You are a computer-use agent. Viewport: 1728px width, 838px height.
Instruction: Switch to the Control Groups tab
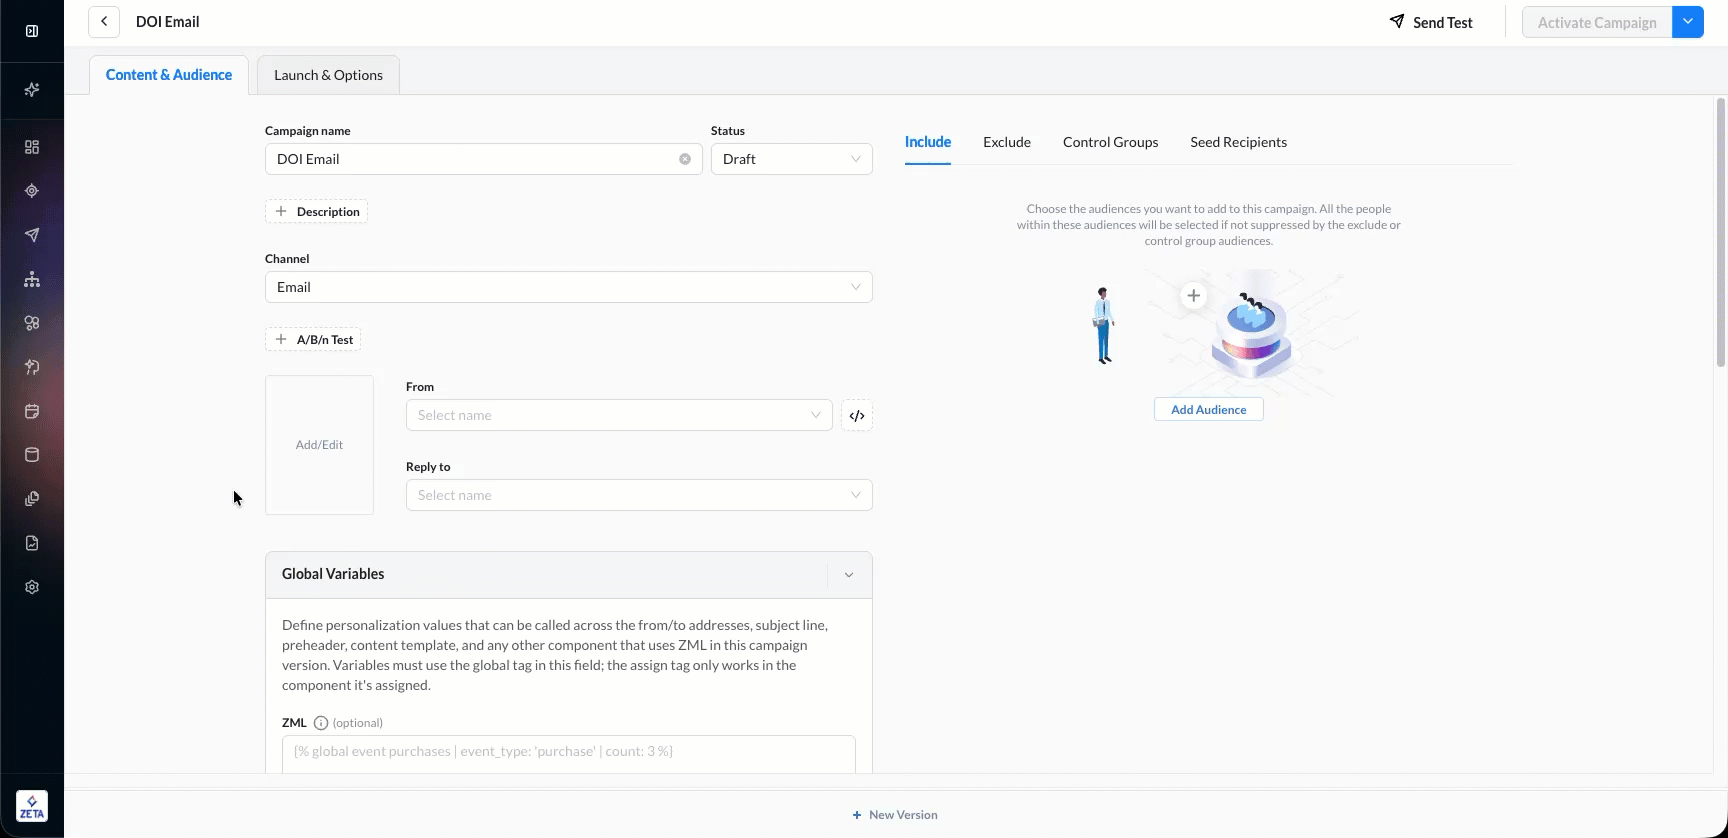(1110, 142)
